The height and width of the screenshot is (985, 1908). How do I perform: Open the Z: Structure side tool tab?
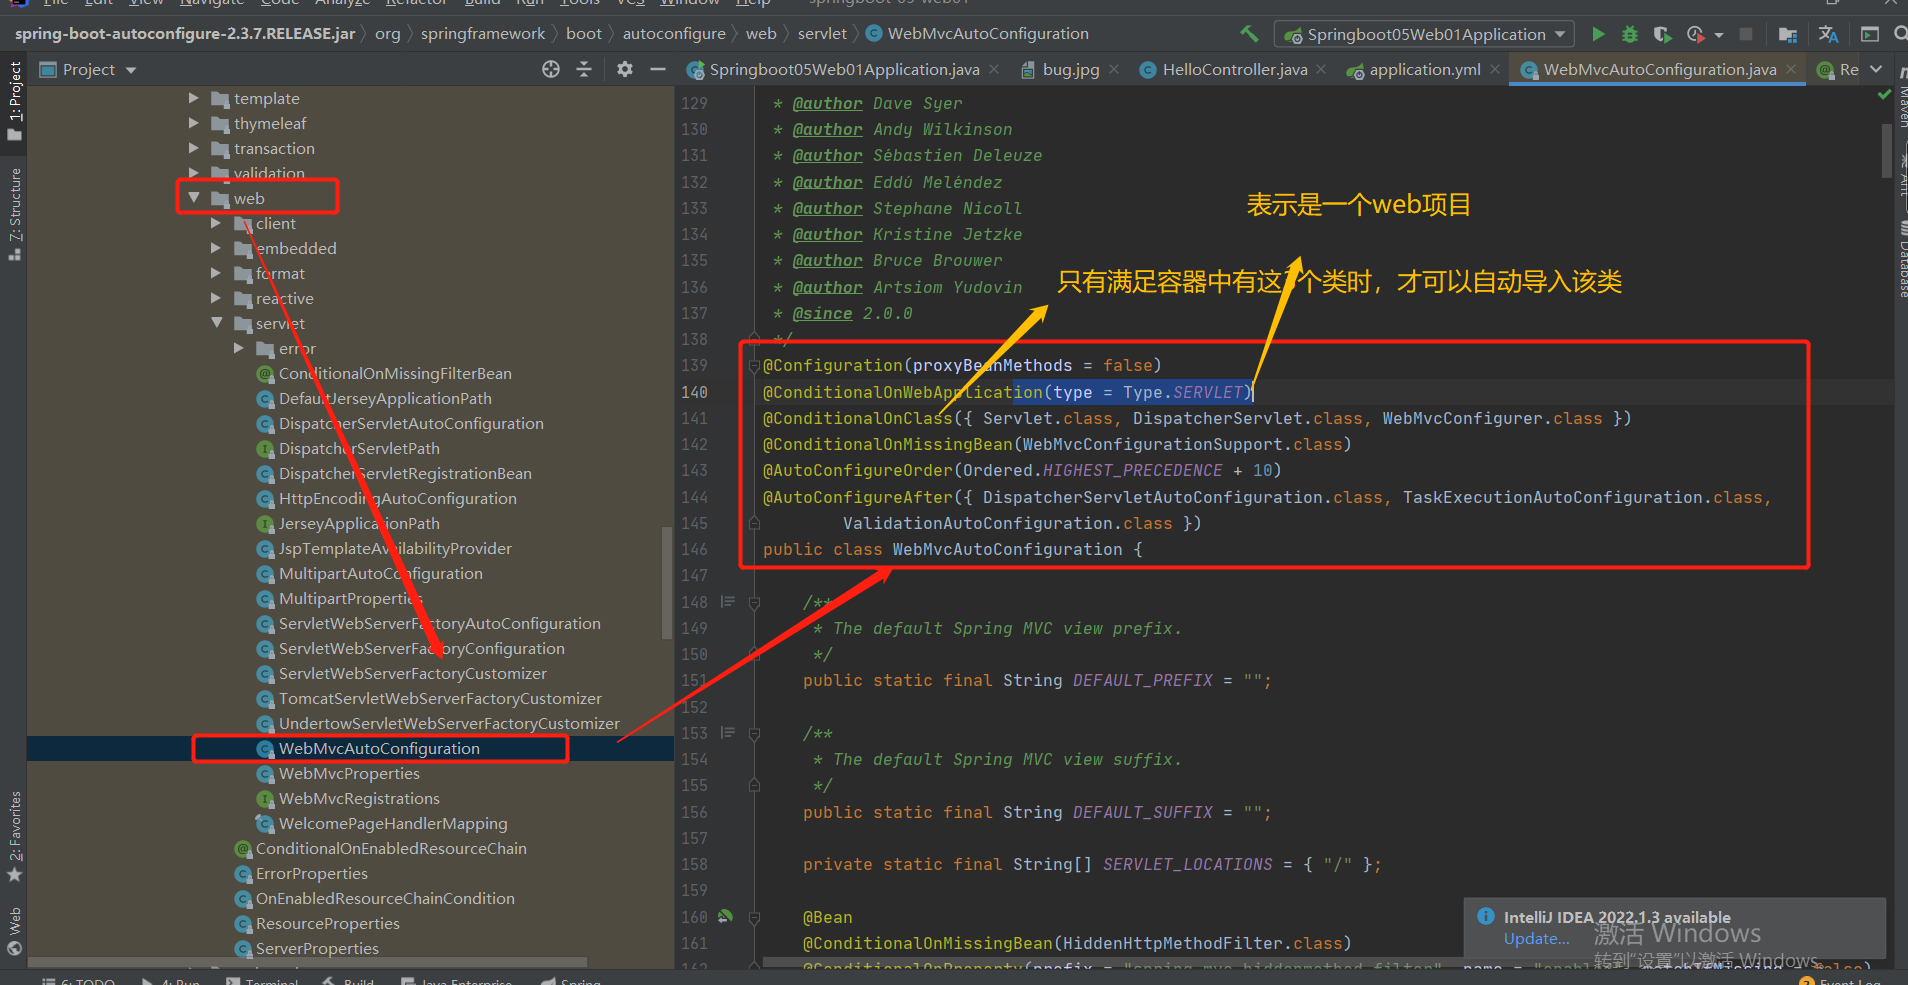point(14,215)
